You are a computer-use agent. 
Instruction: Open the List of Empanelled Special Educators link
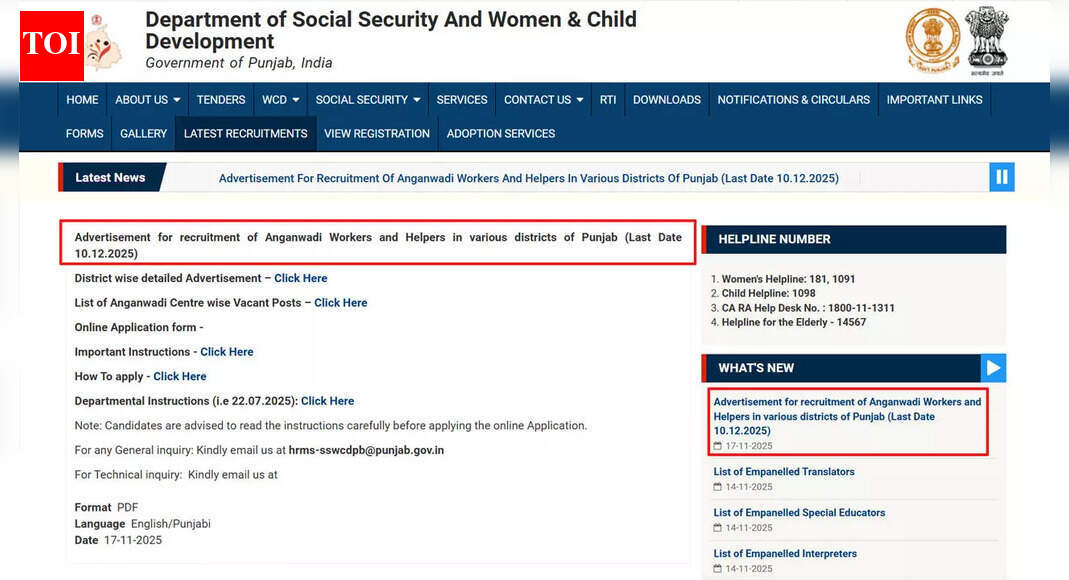(798, 512)
